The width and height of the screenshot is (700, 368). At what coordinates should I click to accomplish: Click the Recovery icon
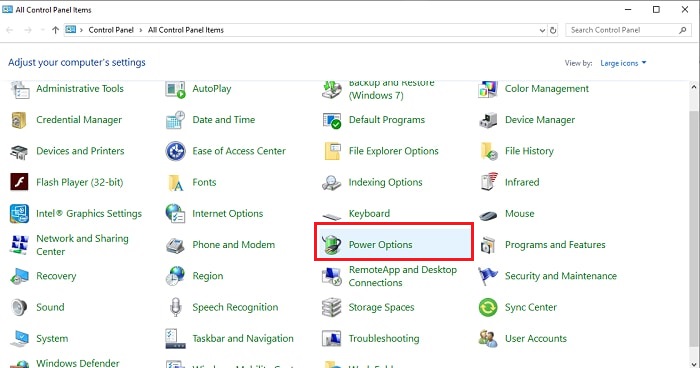point(19,276)
